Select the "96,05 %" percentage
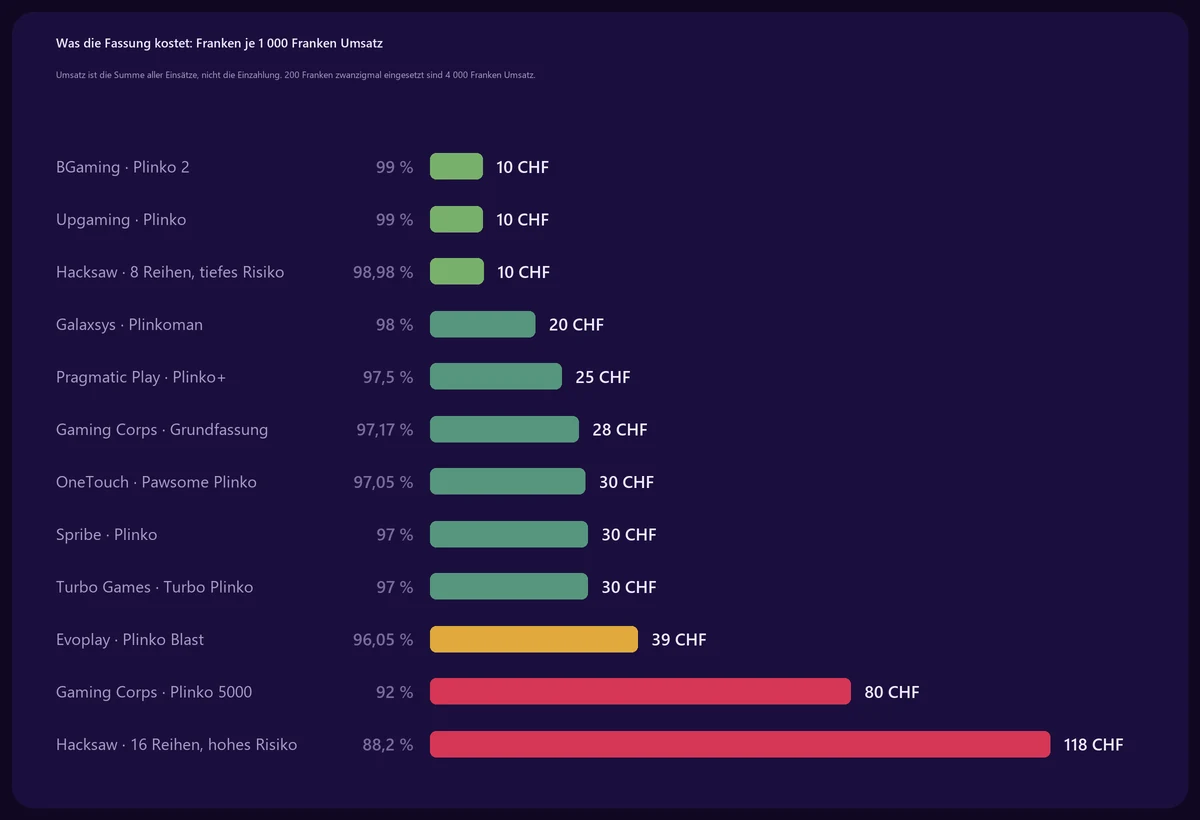 click(383, 640)
